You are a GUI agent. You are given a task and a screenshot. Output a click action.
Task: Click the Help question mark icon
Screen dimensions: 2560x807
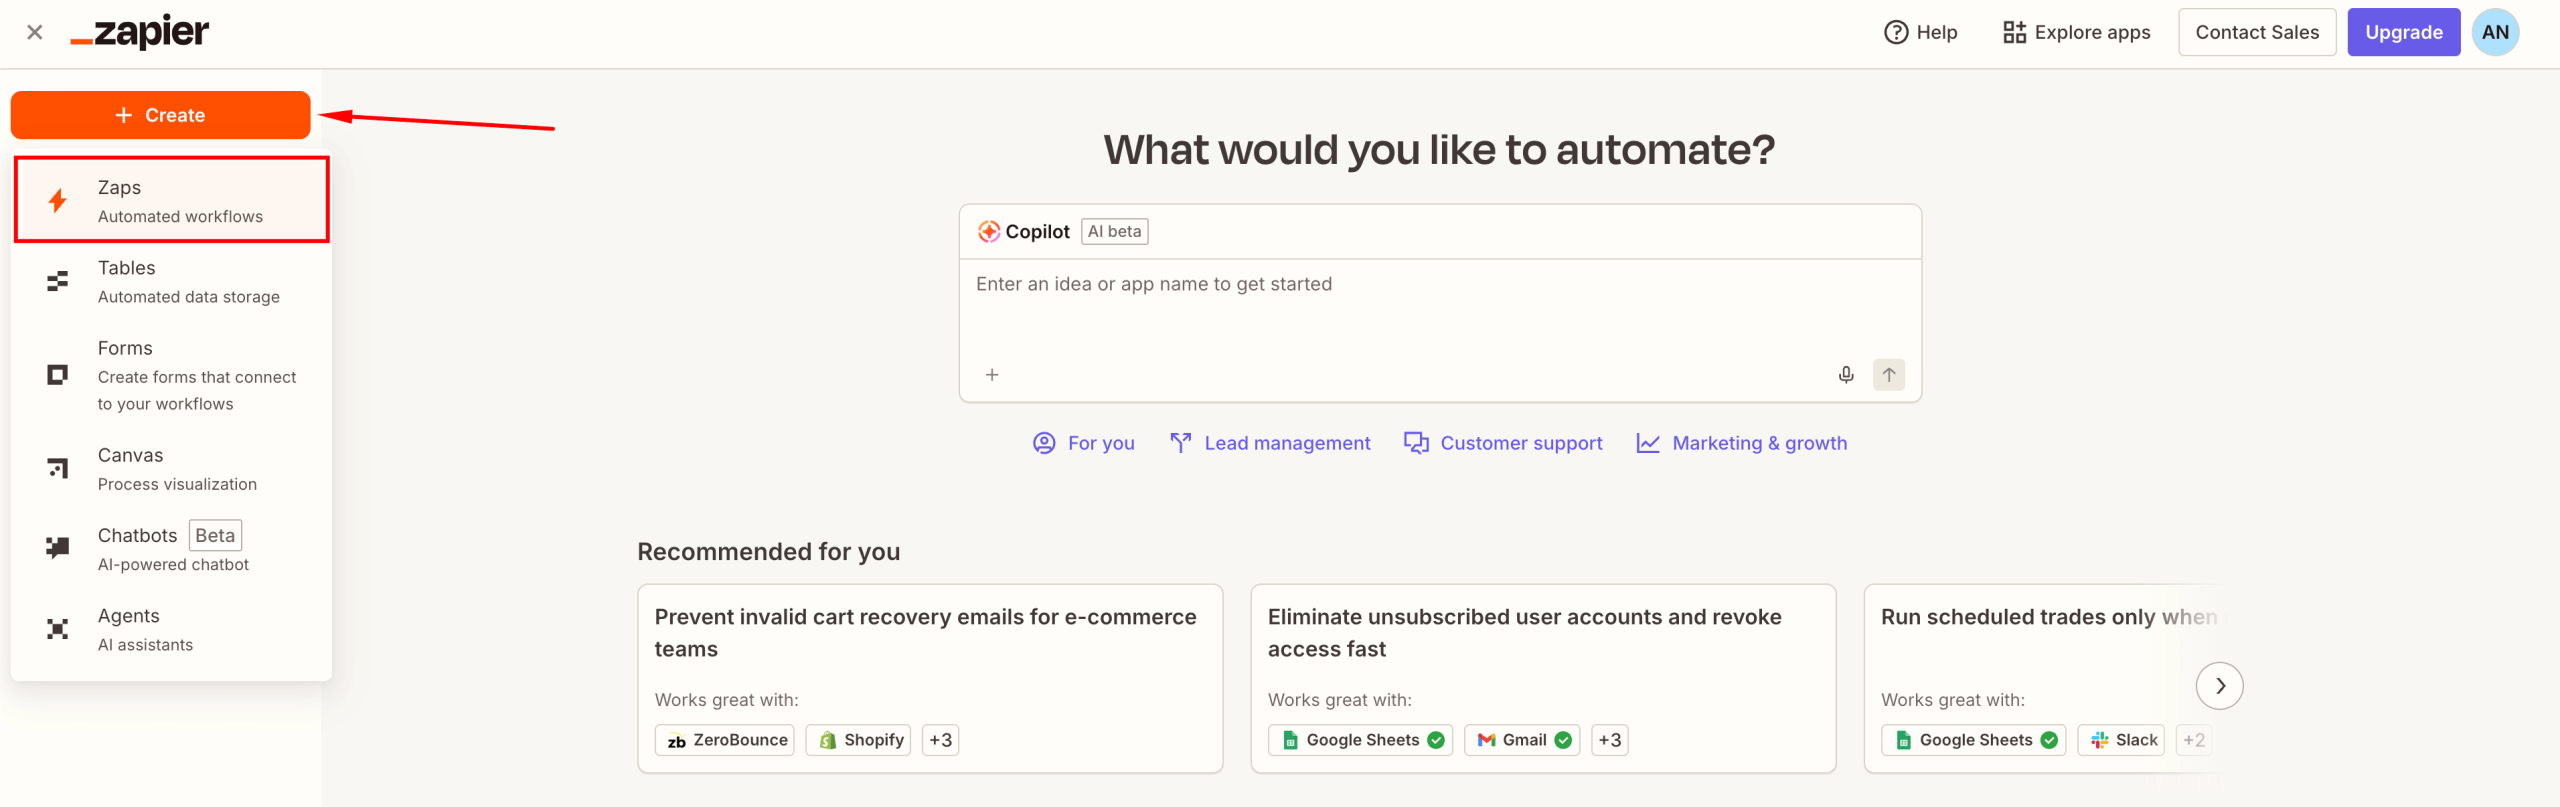[1896, 32]
